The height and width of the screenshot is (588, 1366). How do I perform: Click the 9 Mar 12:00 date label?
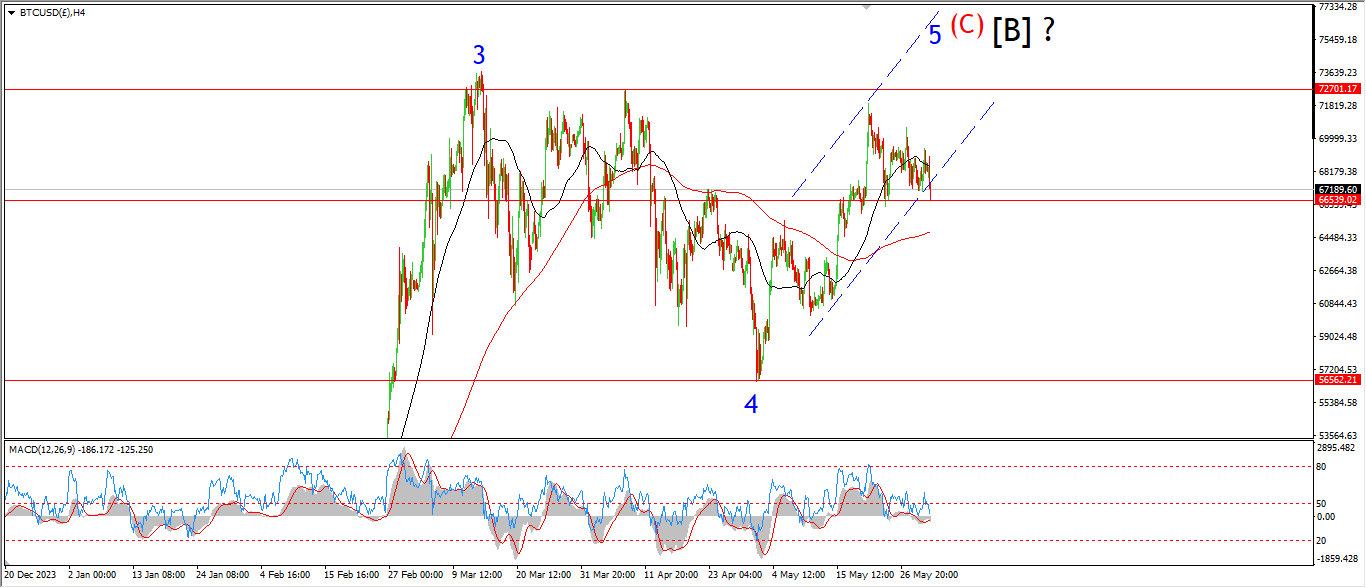(476, 575)
